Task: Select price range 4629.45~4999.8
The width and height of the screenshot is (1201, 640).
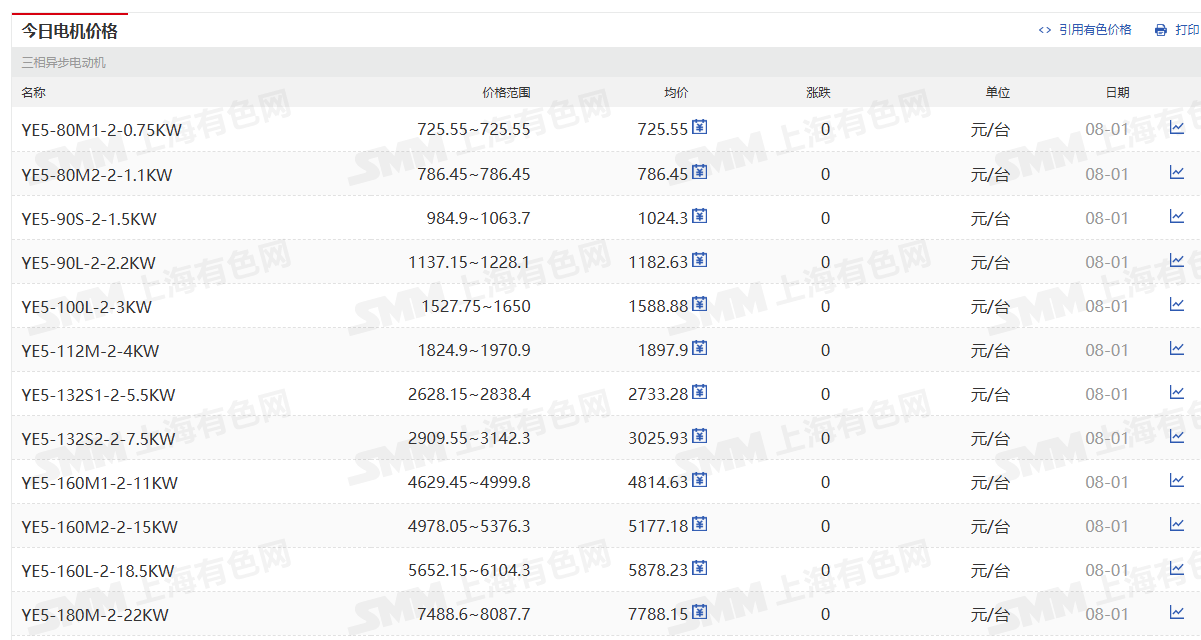Action: pyautogui.click(x=470, y=483)
